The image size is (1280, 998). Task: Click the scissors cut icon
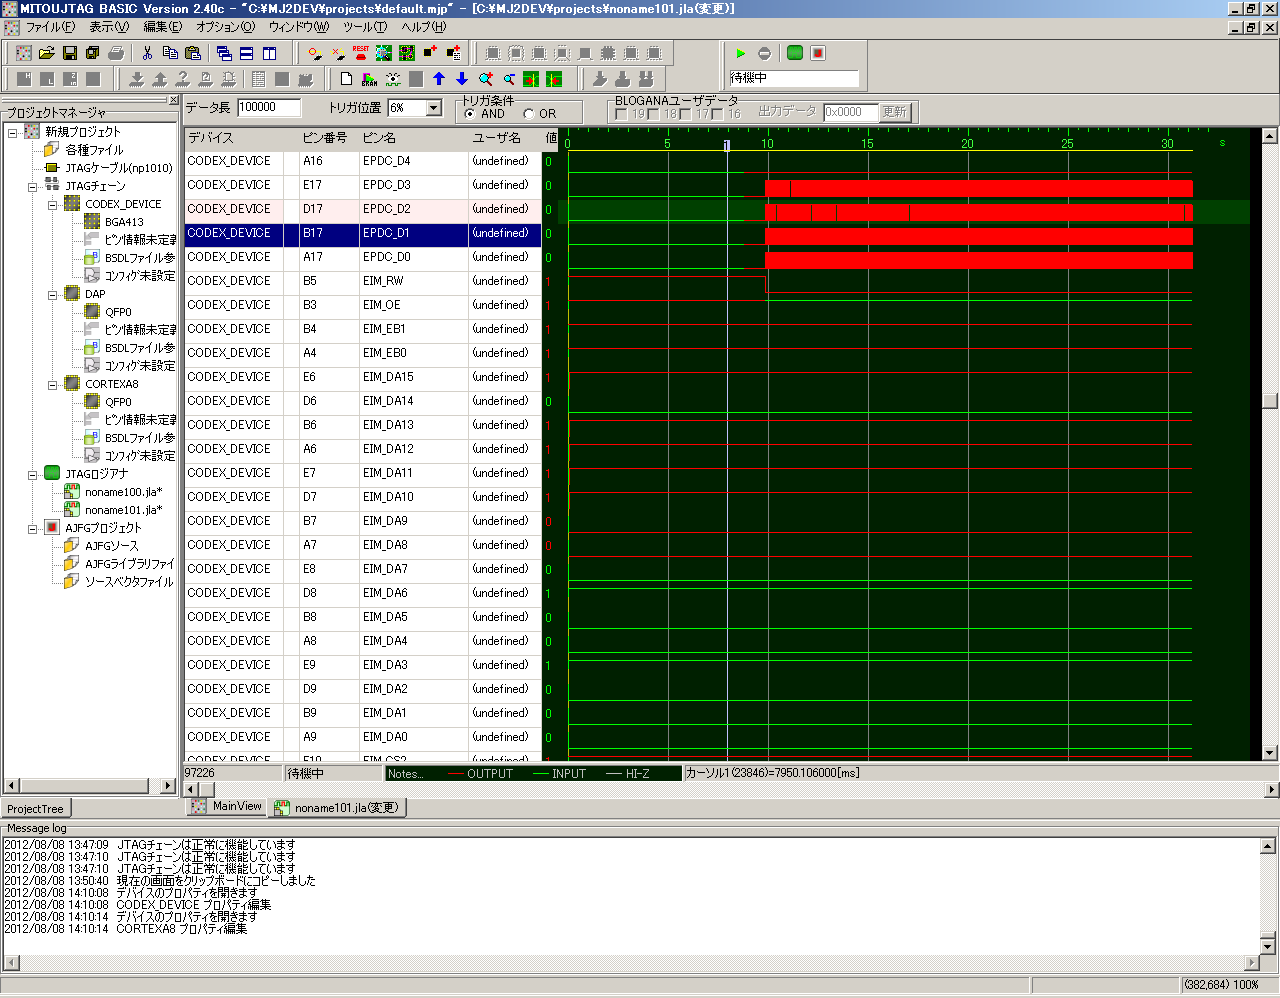pos(148,53)
